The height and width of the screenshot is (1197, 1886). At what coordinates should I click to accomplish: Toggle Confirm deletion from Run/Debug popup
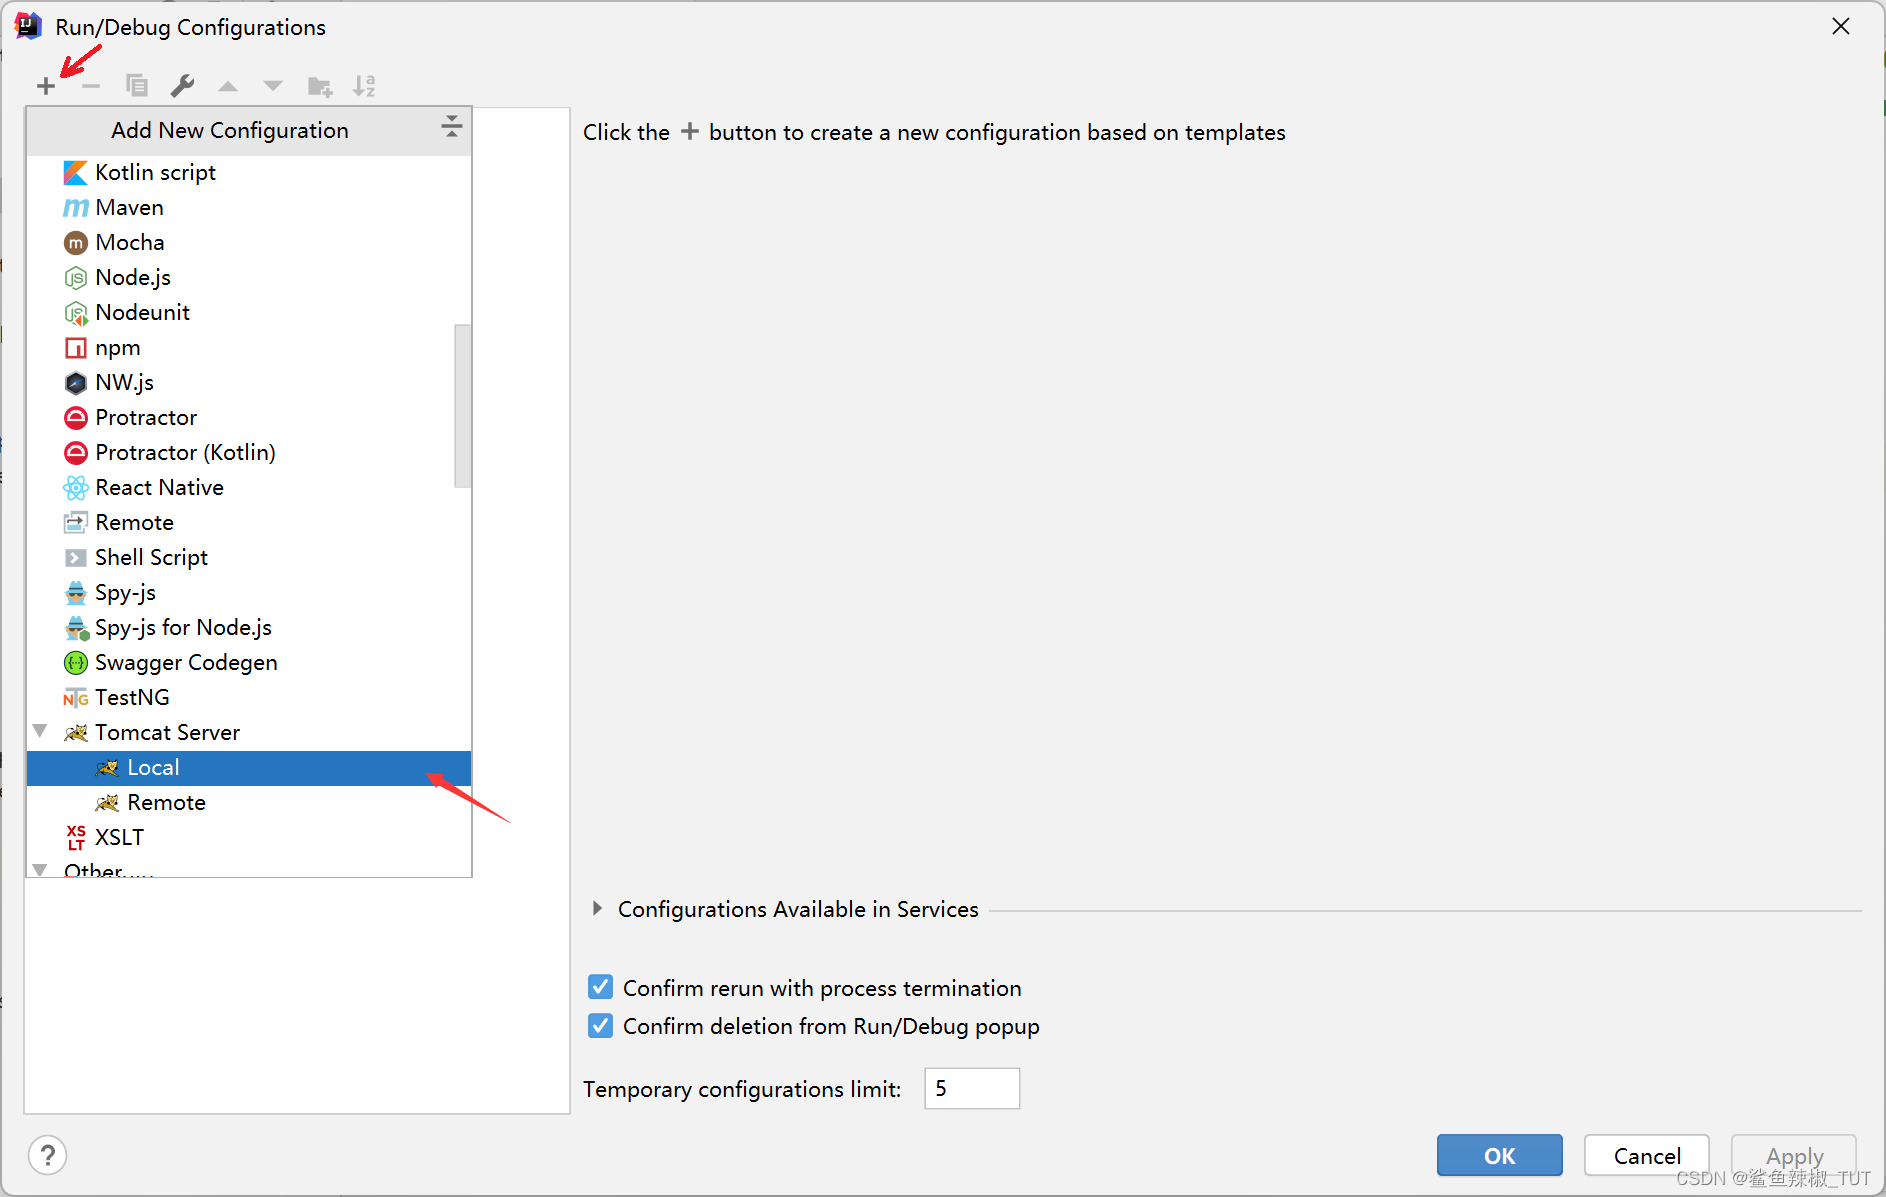pos(600,1026)
